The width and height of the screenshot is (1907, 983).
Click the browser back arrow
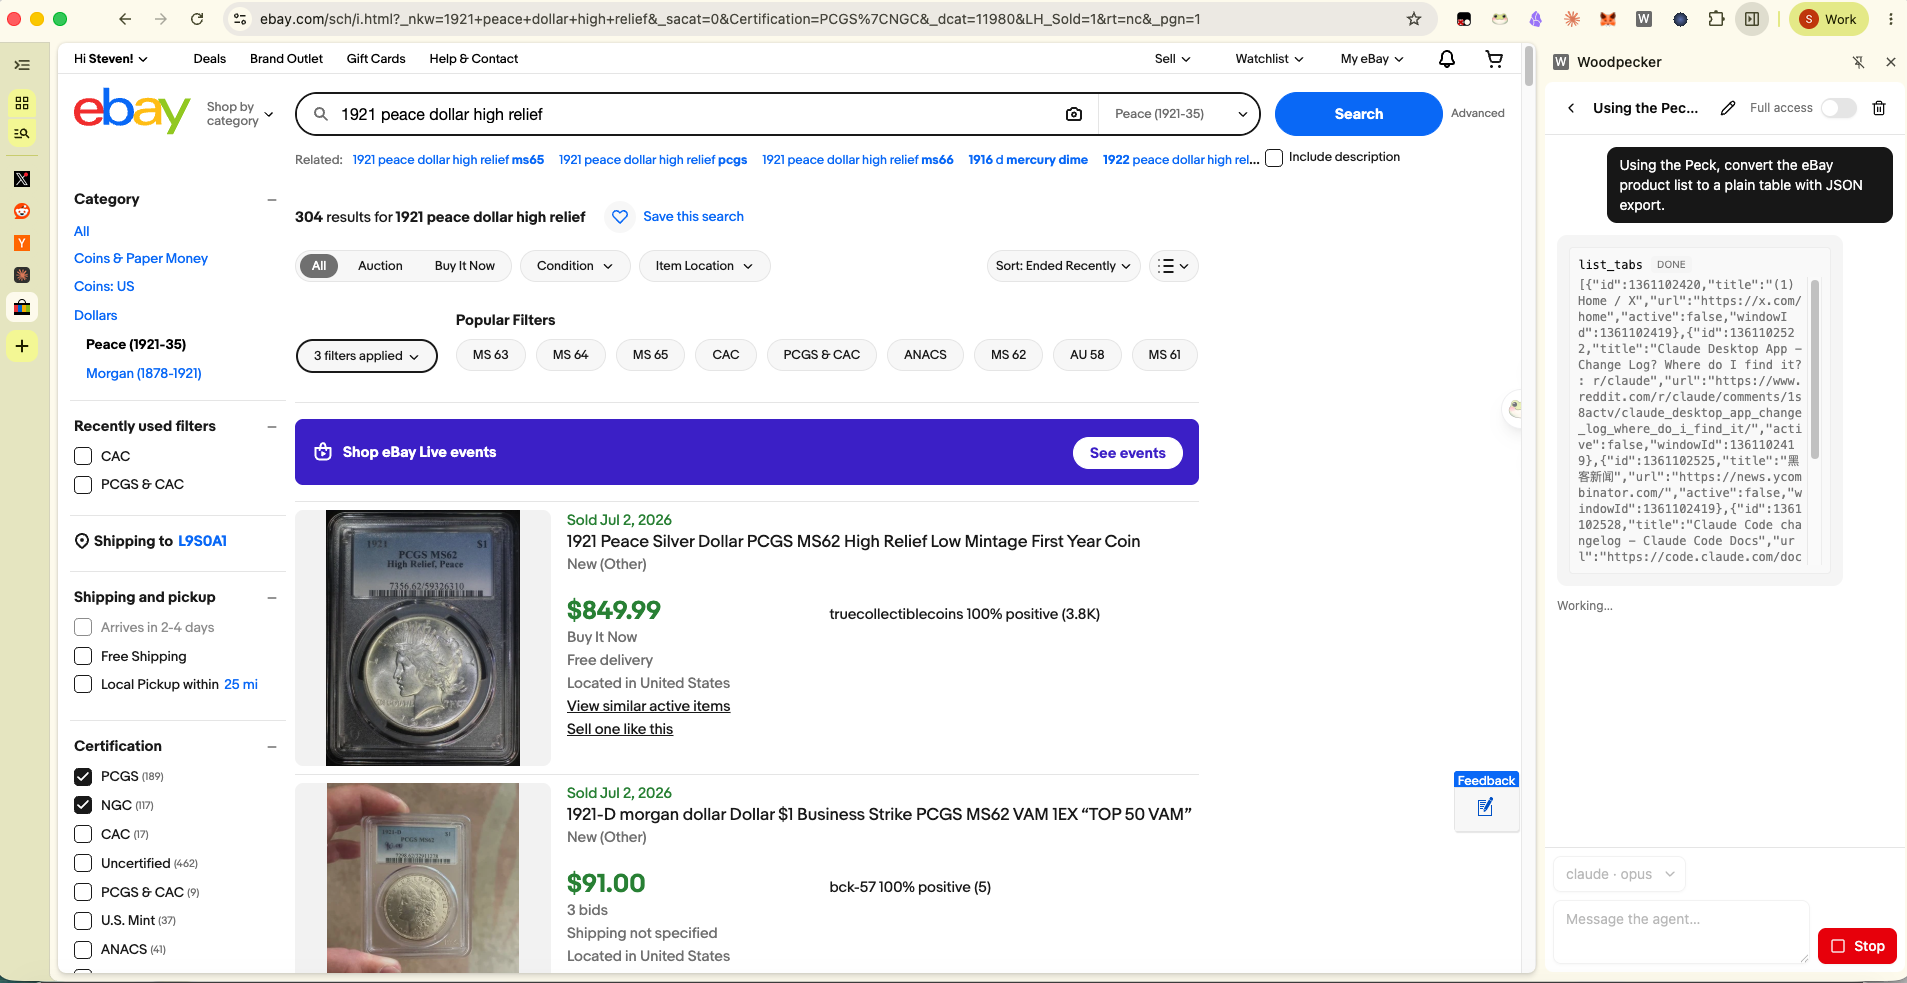click(x=125, y=19)
